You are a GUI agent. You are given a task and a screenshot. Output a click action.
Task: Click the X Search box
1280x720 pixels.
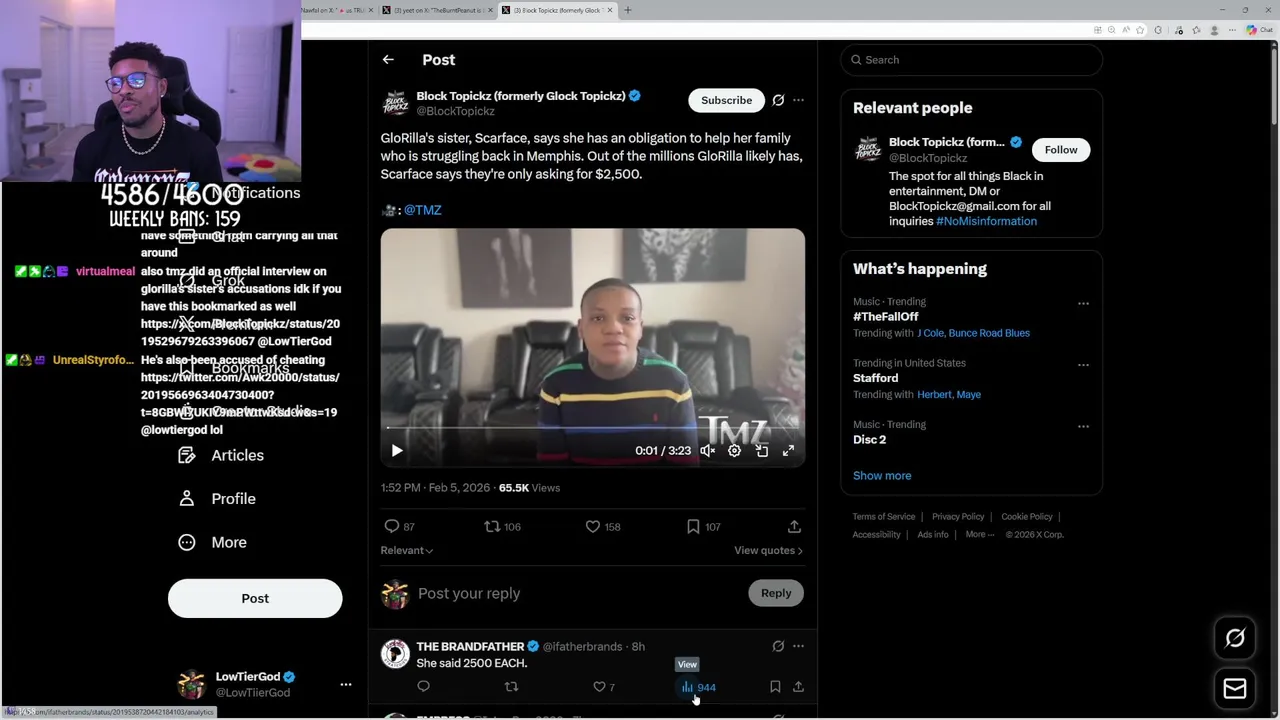[971, 60]
